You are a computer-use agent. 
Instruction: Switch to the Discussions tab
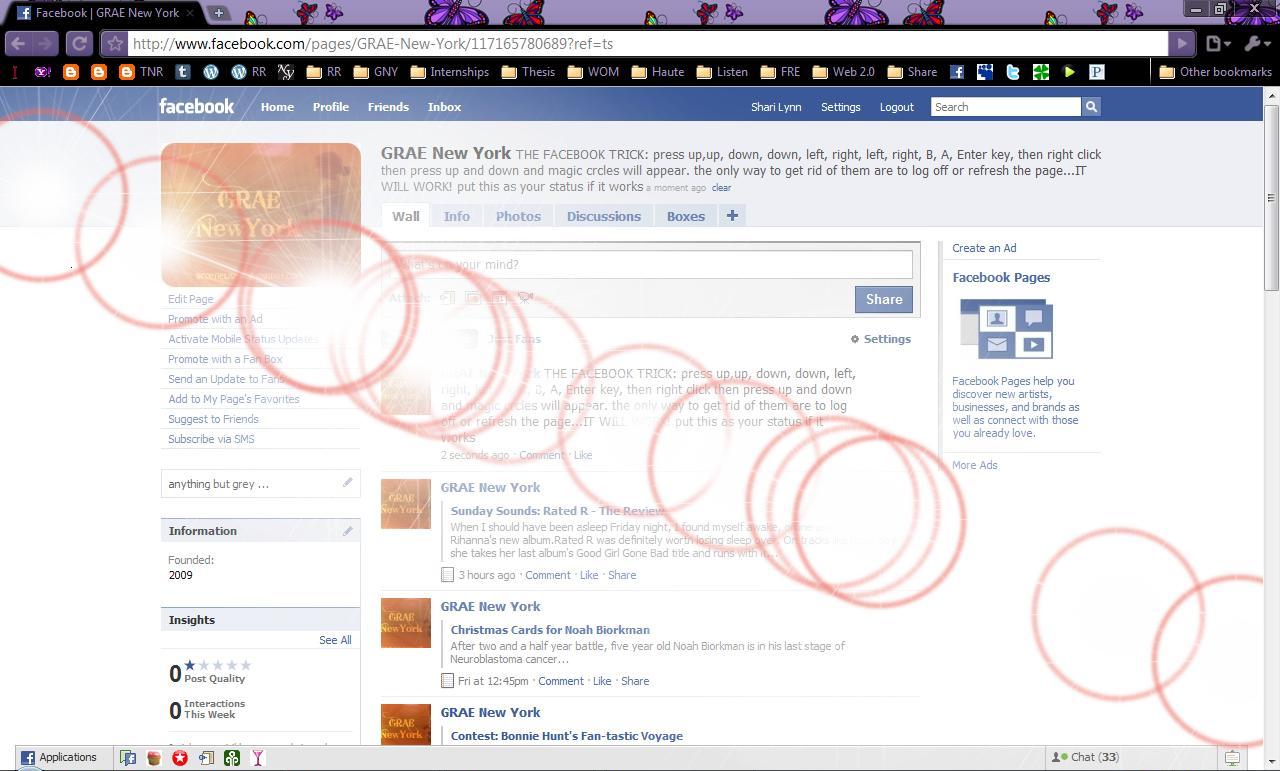pos(604,216)
